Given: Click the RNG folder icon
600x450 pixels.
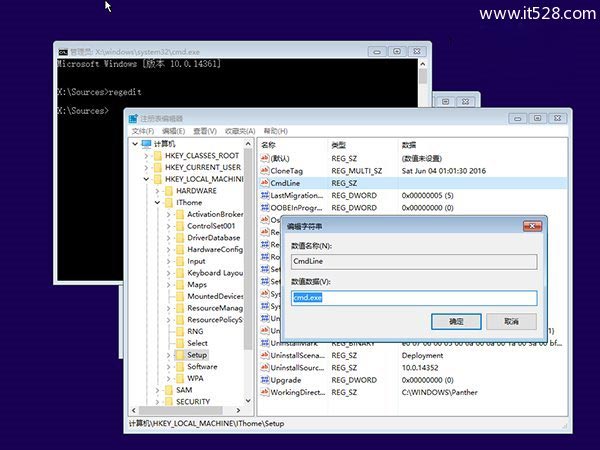Looking at the screenshot, I should (x=180, y=331).
